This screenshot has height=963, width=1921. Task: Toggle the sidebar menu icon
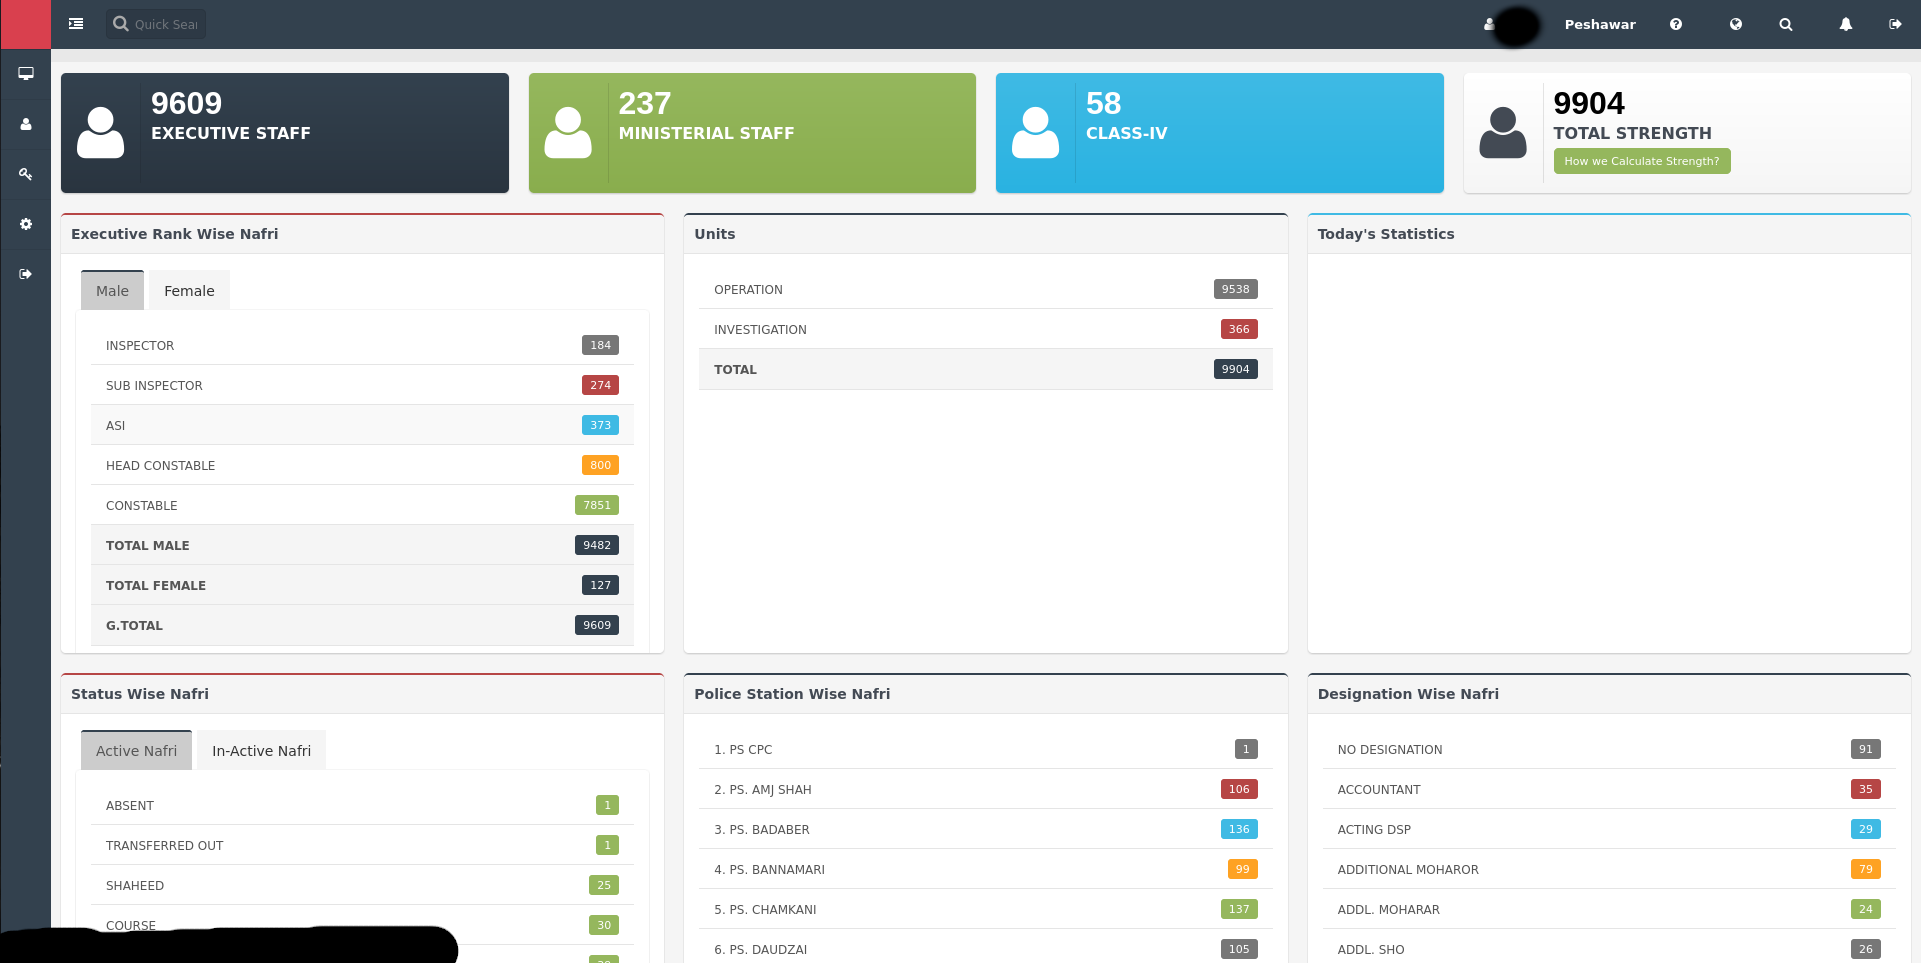(76, 24)
